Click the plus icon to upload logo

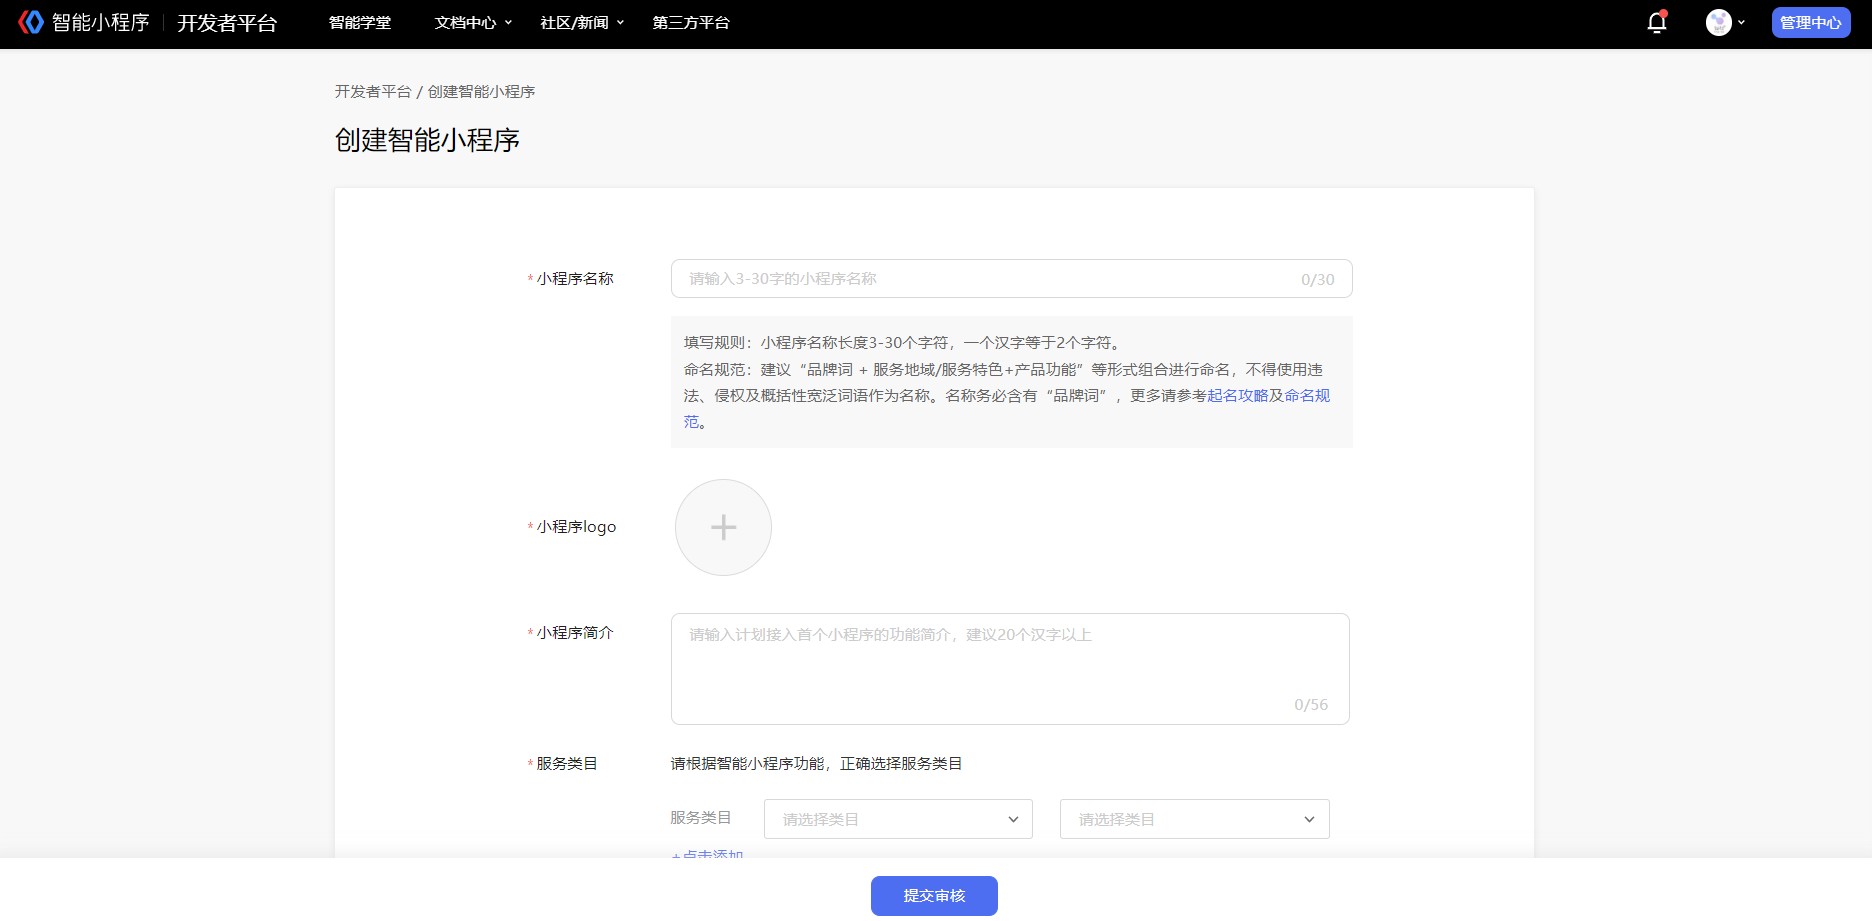pyautogui.click(x=723, y=527)
